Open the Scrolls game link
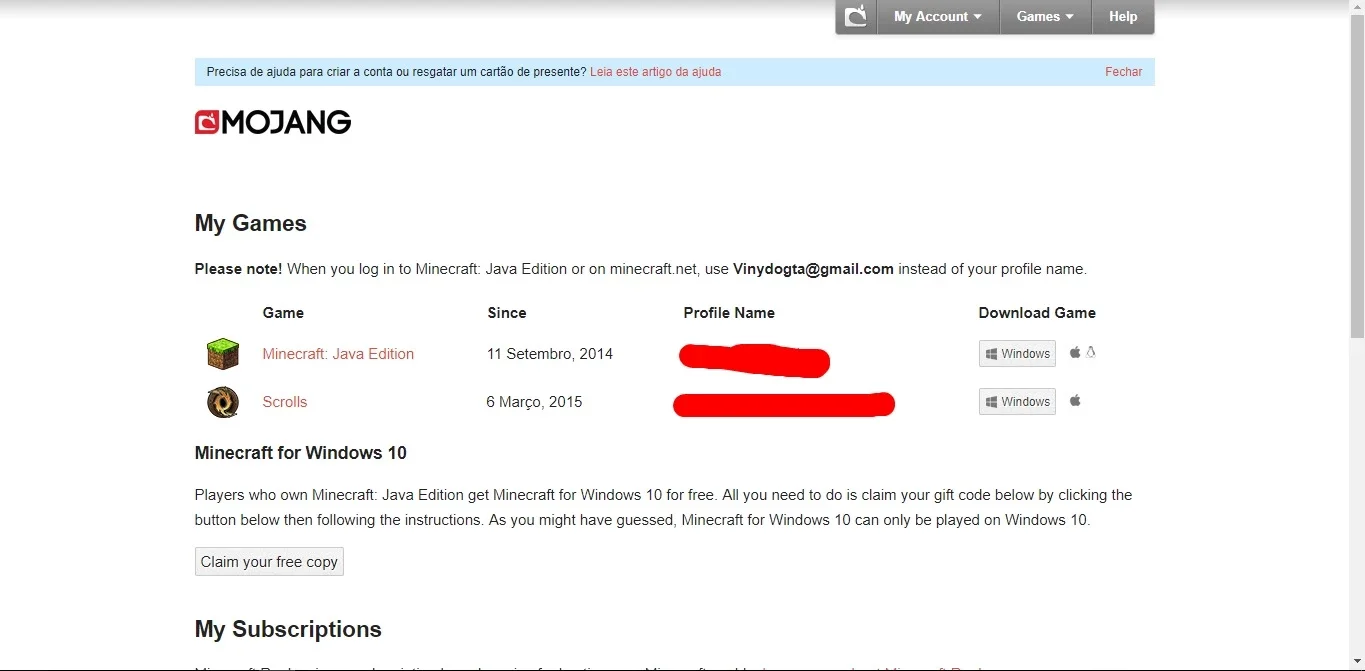Viewport: 1365px width, 671px height. point(285,402)
